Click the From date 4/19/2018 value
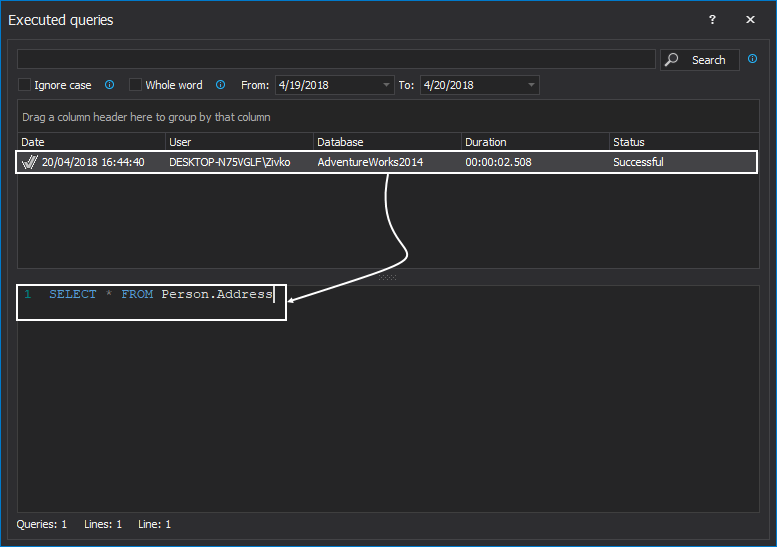Image resolution: width=777 pixels, height=547 pixels. pos(304,85)
